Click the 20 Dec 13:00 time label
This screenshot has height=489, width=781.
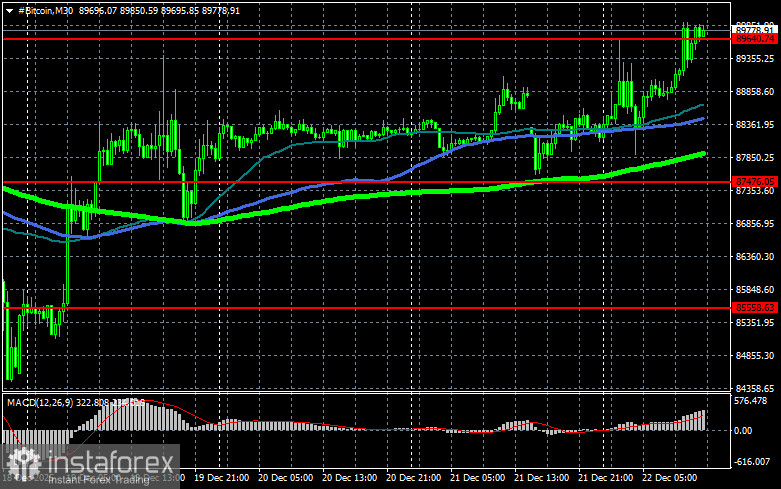point(349,479)
